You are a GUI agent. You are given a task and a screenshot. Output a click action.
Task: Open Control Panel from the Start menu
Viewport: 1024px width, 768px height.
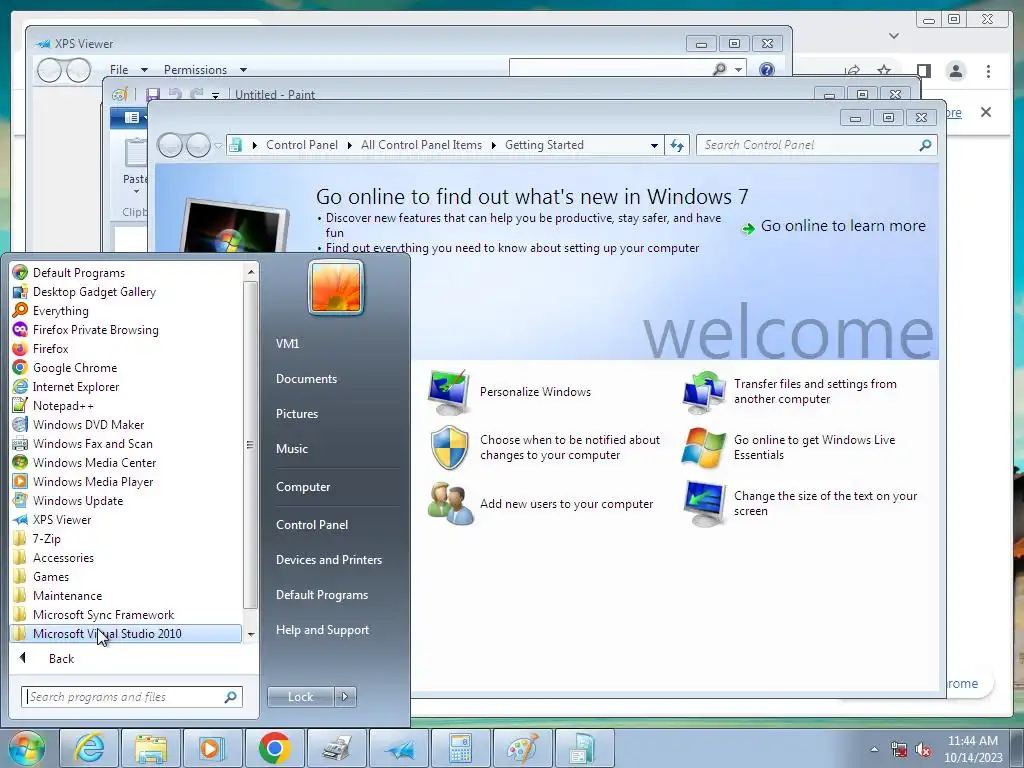pyautogui.click(x=312, y=525)
